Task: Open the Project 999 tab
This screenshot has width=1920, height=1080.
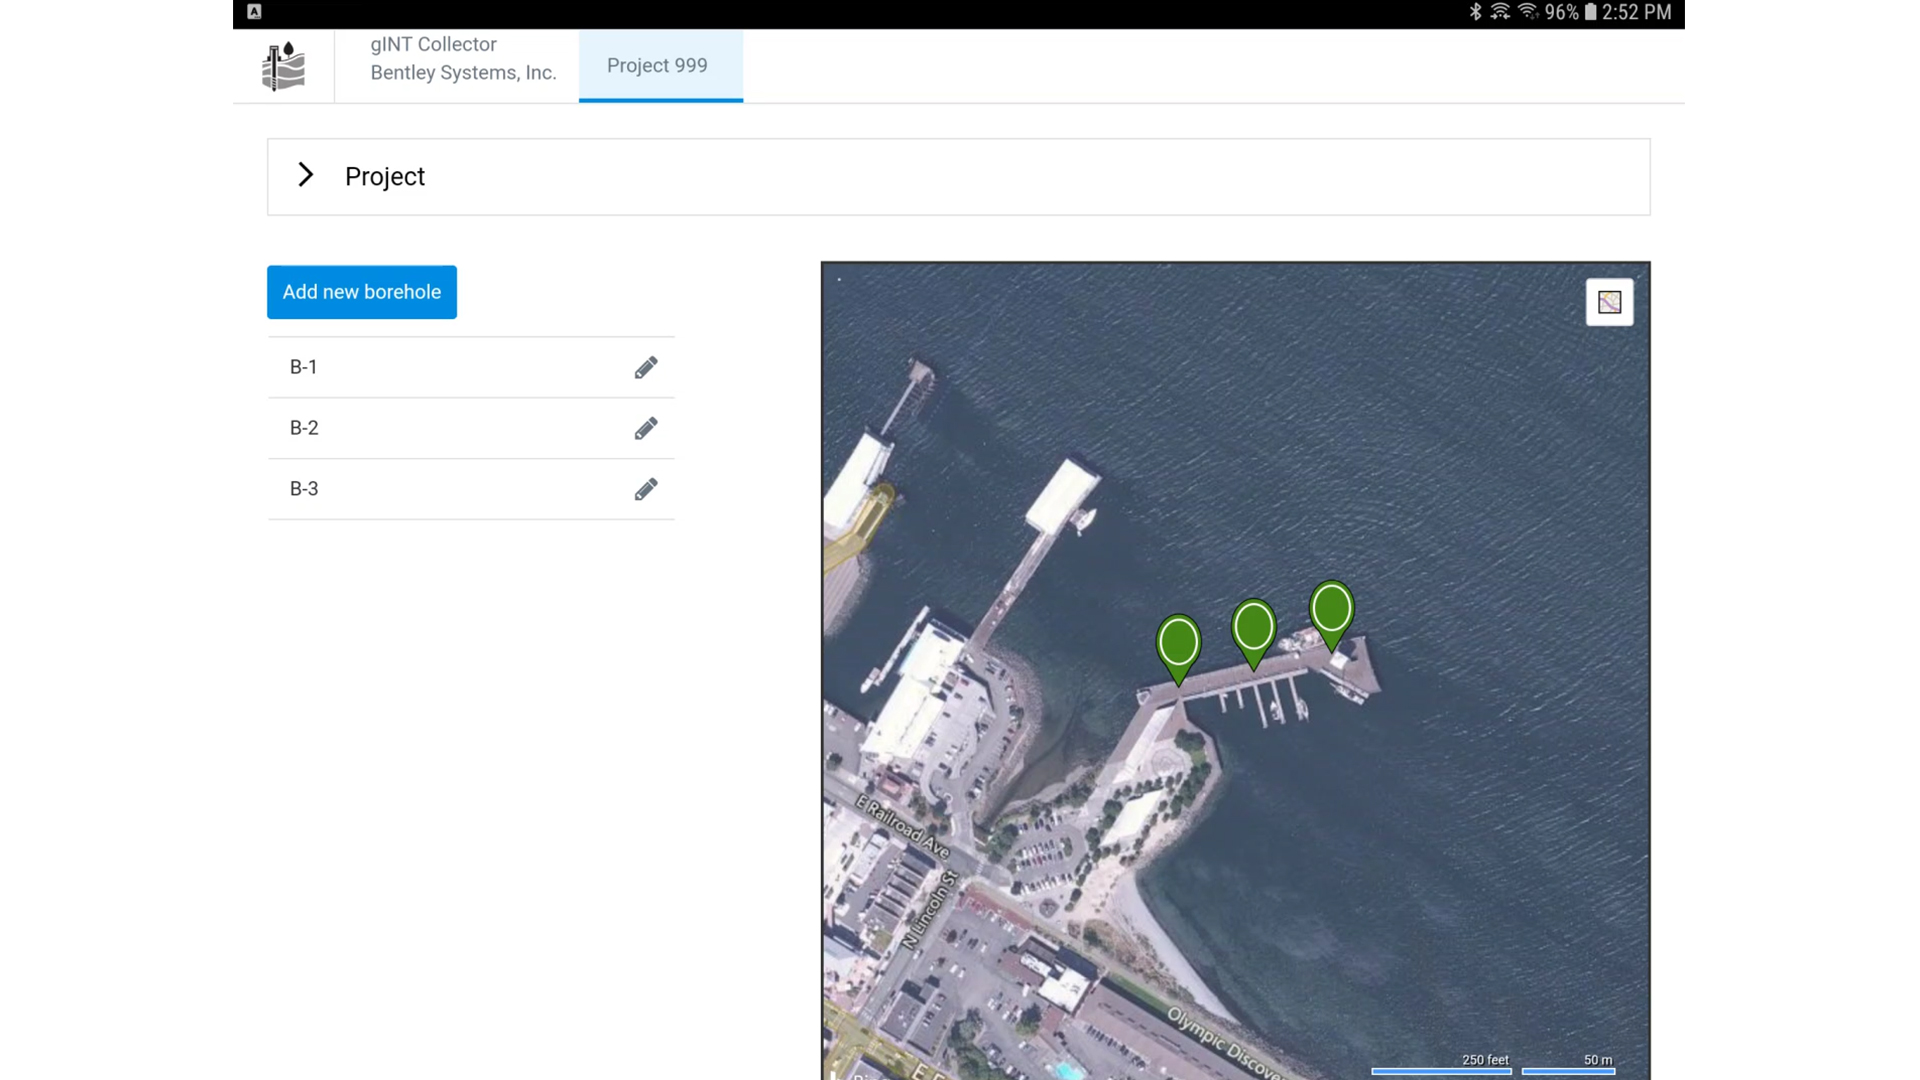Action: coord(658,66)
